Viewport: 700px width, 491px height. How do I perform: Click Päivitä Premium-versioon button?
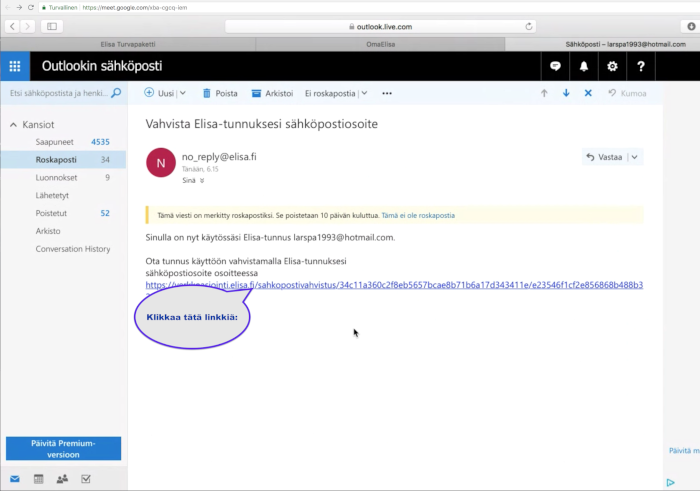click(63, 448)
